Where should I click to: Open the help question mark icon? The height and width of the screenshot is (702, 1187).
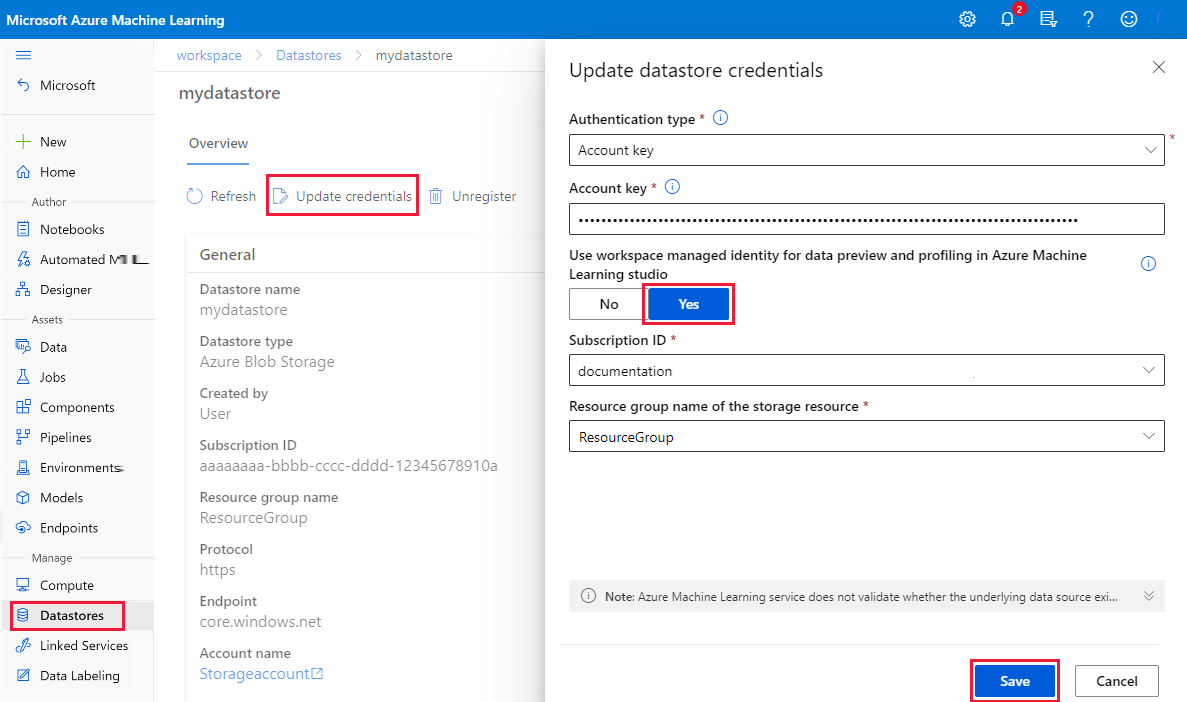click(1088, 20)
